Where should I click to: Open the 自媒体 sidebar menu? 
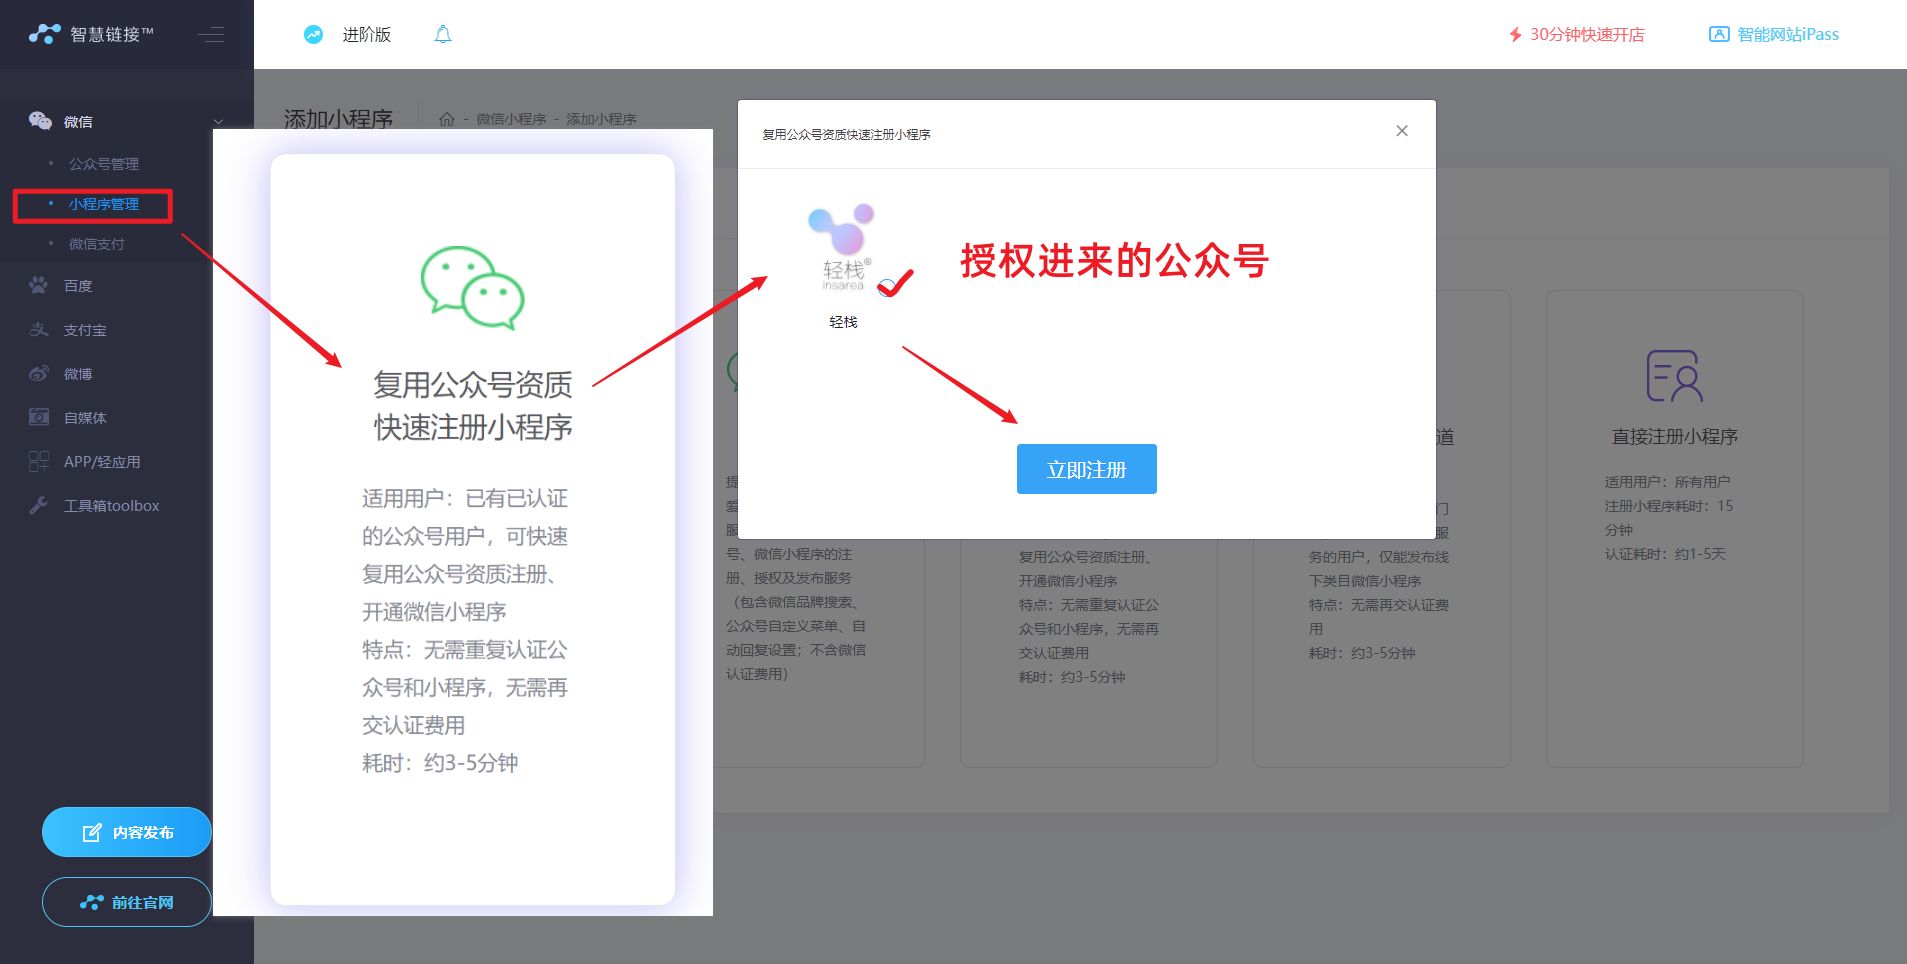[85, 418]
